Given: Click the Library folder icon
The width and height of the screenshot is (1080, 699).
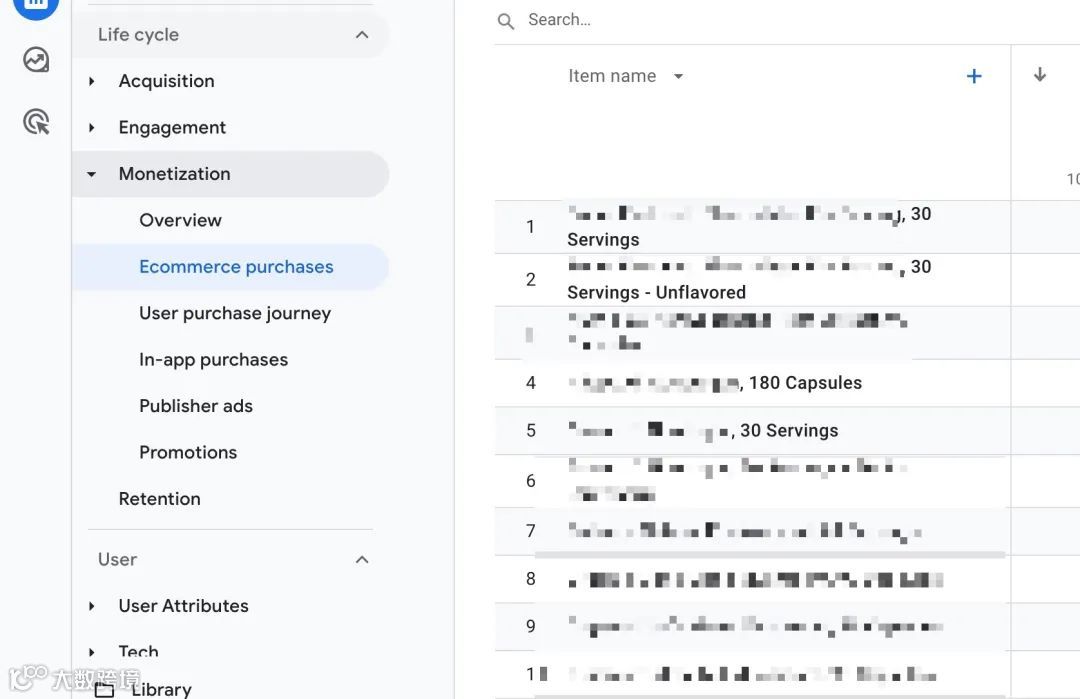Looking at the screenshot, I should pos(104,689).
